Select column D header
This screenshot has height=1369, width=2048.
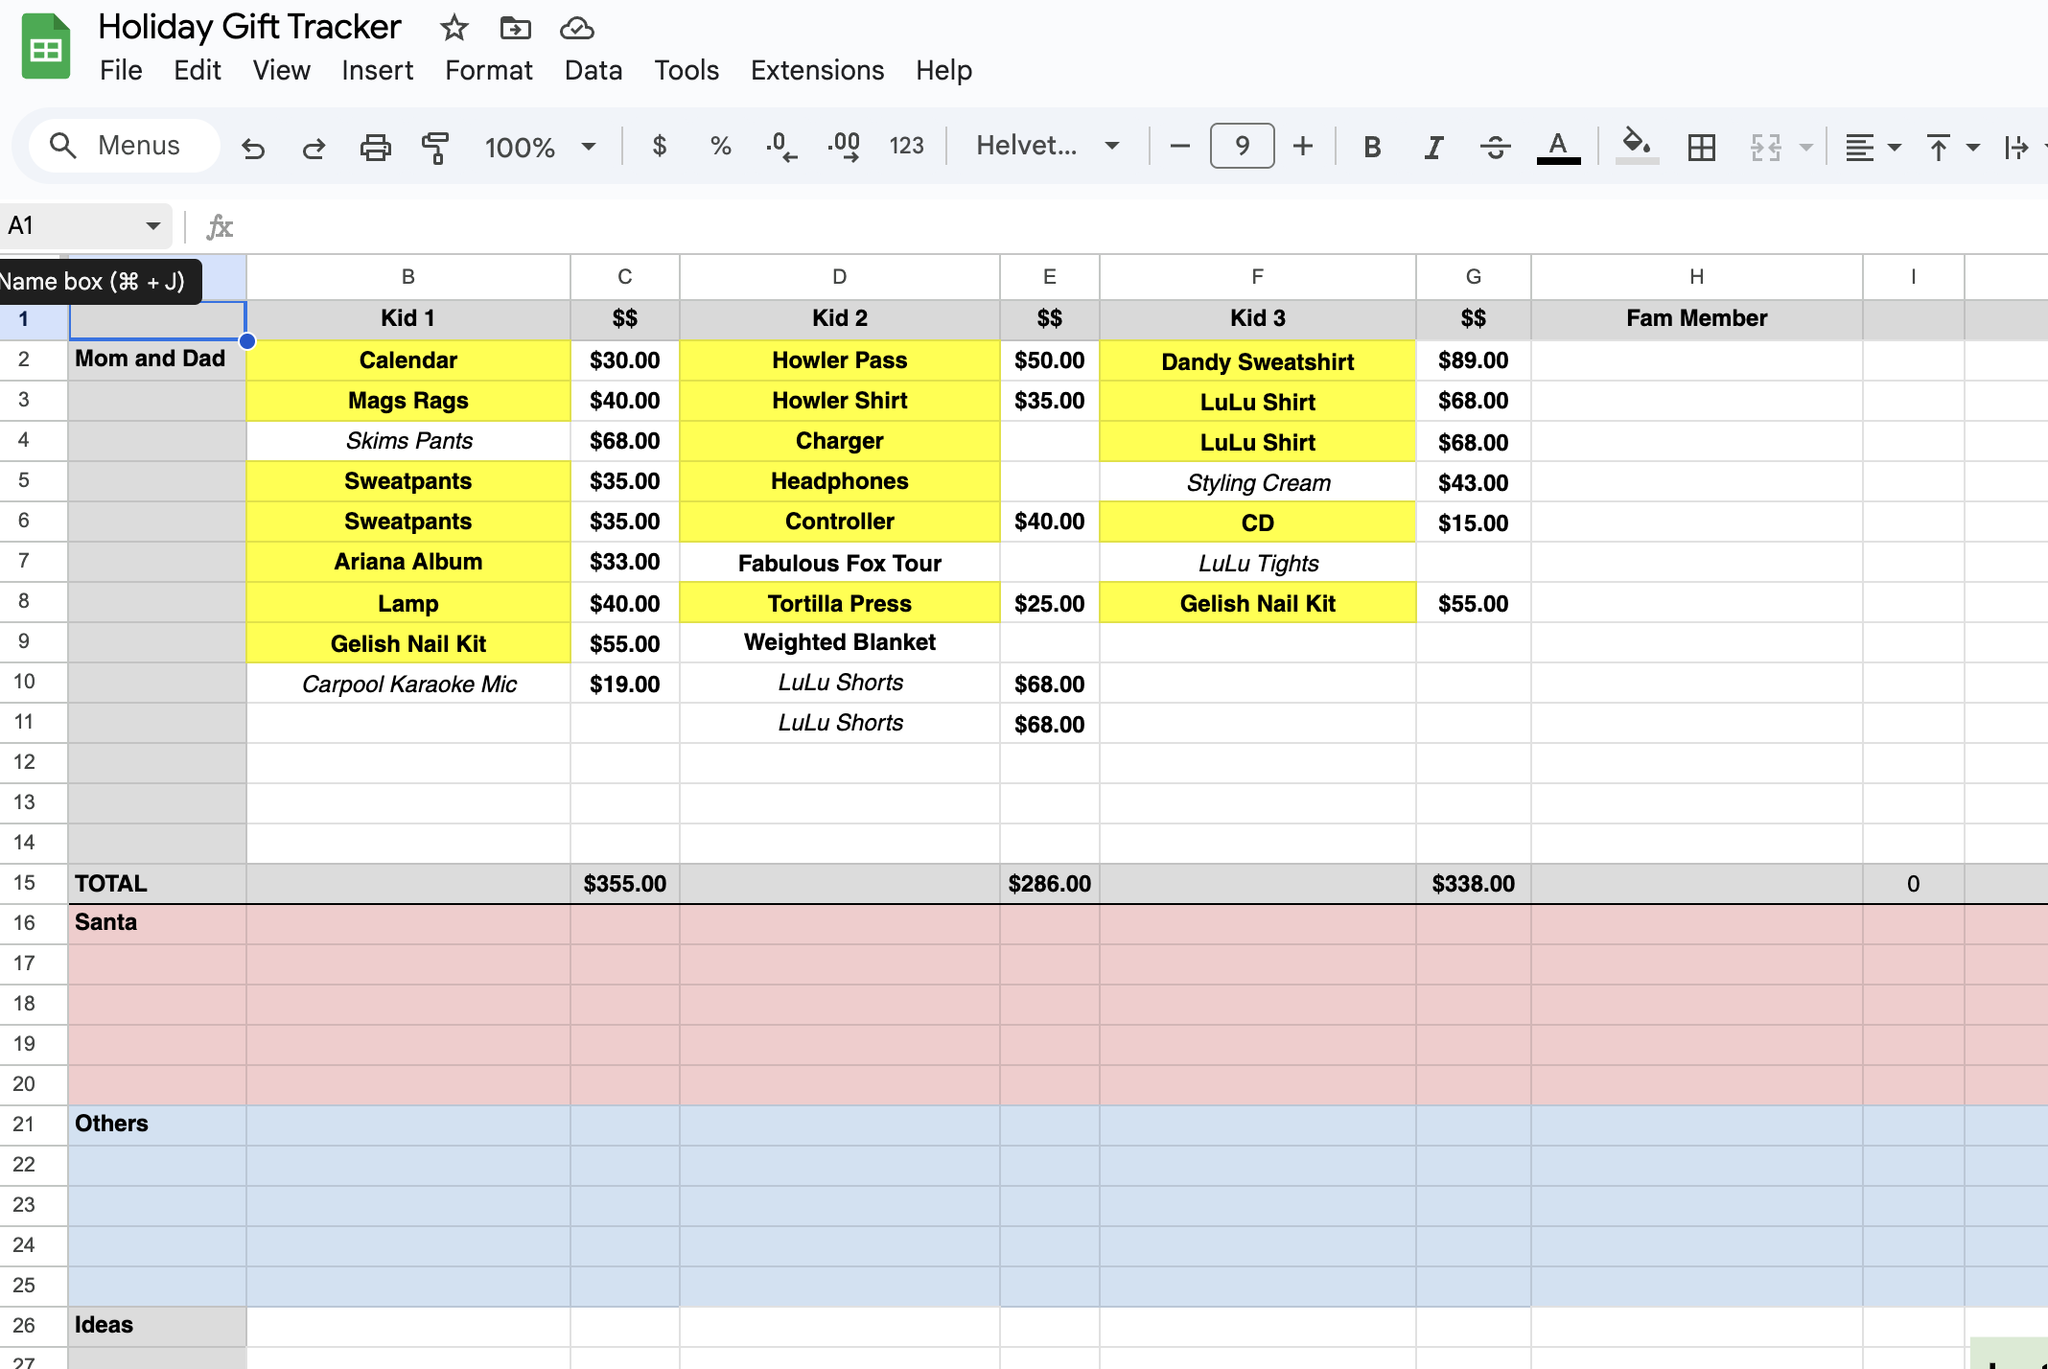(x=839, y=277)
